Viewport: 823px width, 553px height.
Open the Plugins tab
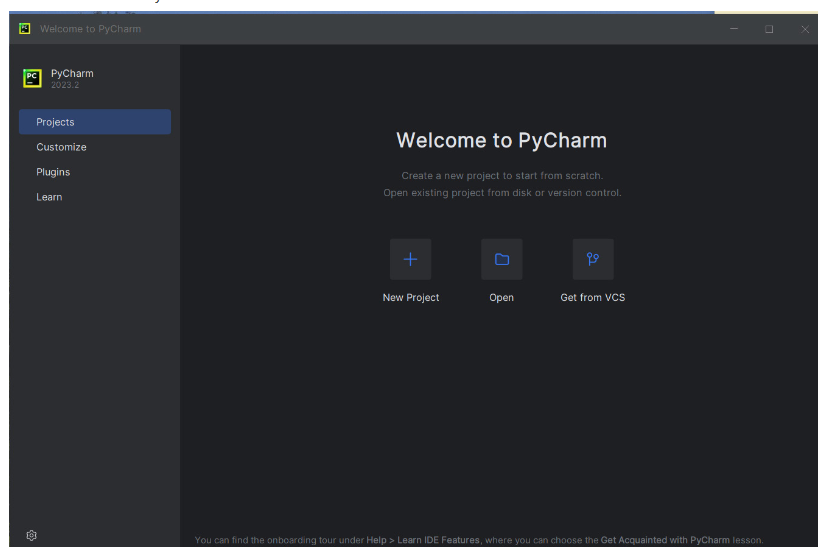tap(53, 172)
